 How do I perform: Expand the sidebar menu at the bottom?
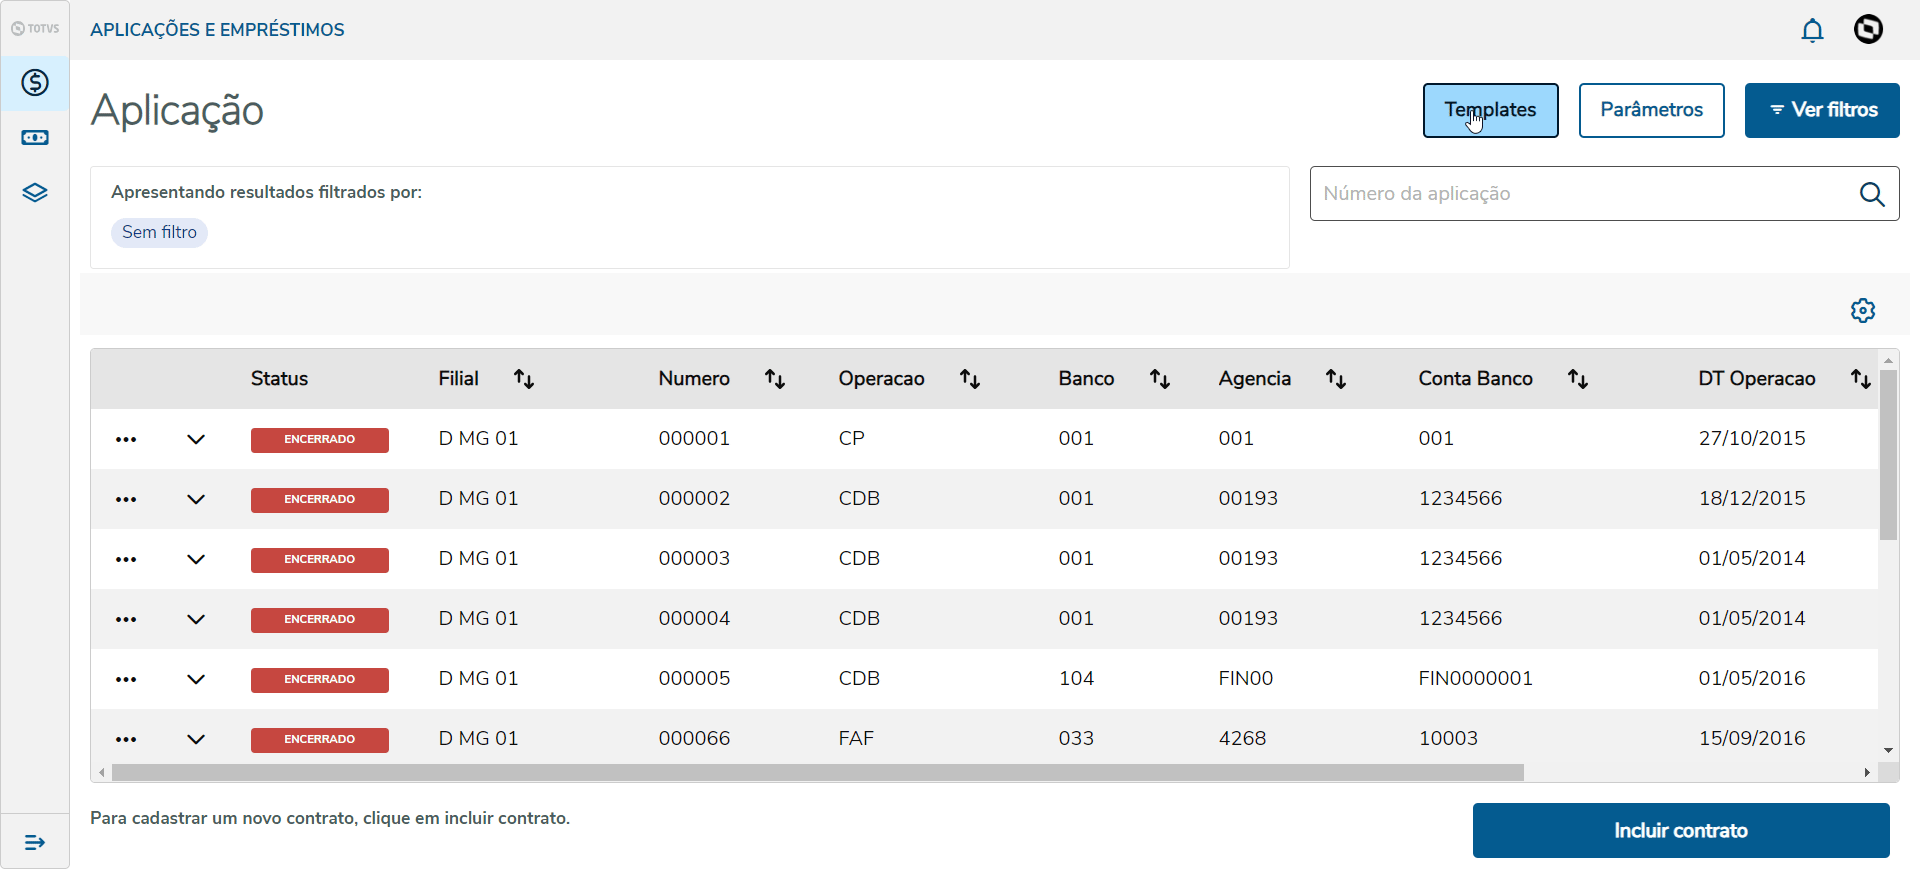coord(35,842)
